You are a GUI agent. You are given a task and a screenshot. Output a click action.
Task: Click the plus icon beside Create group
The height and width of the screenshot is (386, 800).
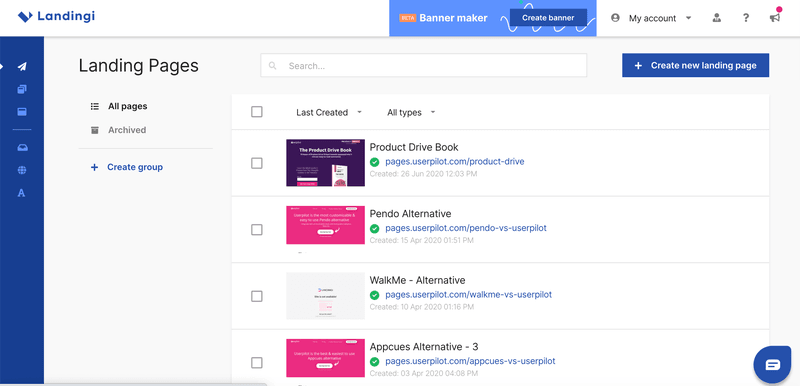94,167
